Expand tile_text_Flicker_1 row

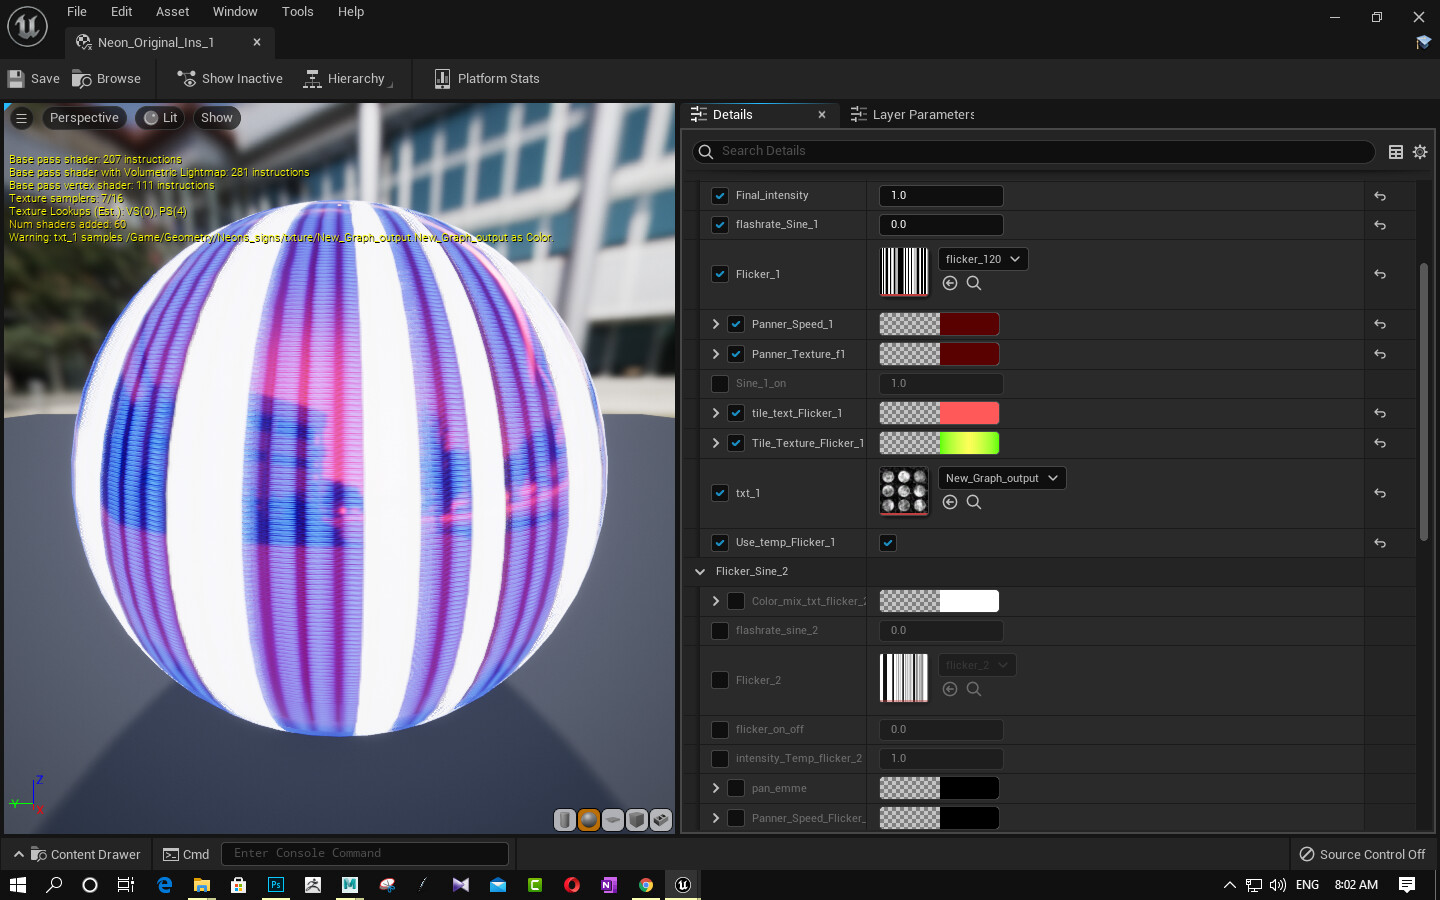(716, 413)
